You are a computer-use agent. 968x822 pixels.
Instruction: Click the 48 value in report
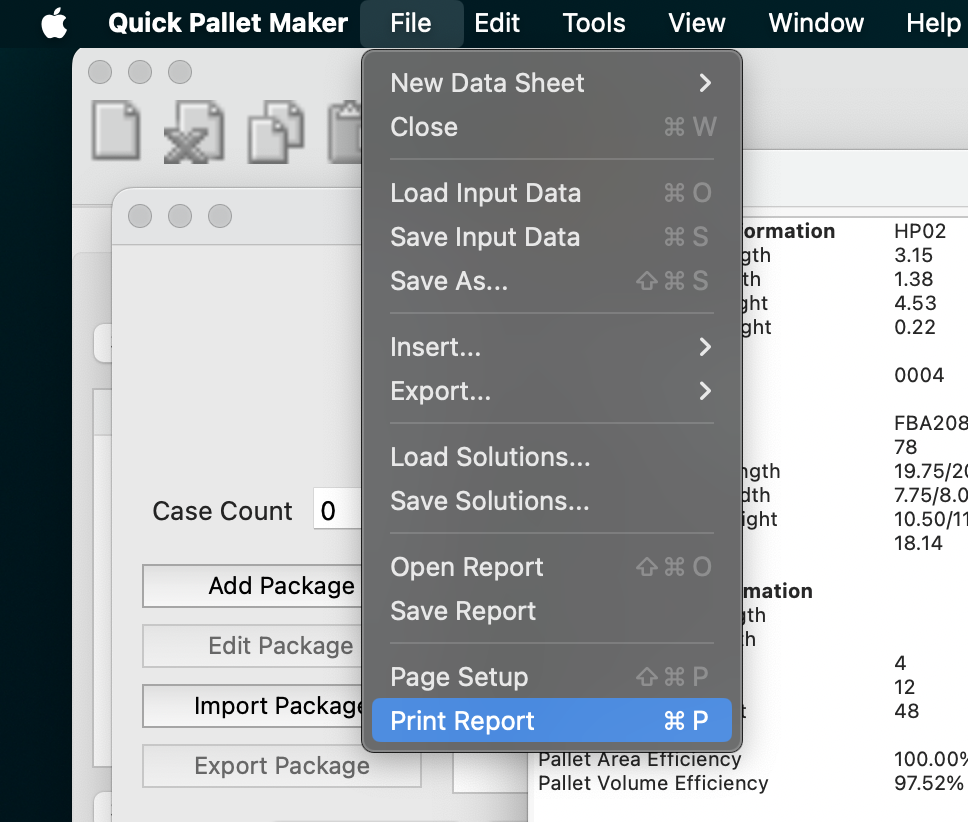point(906,711)
